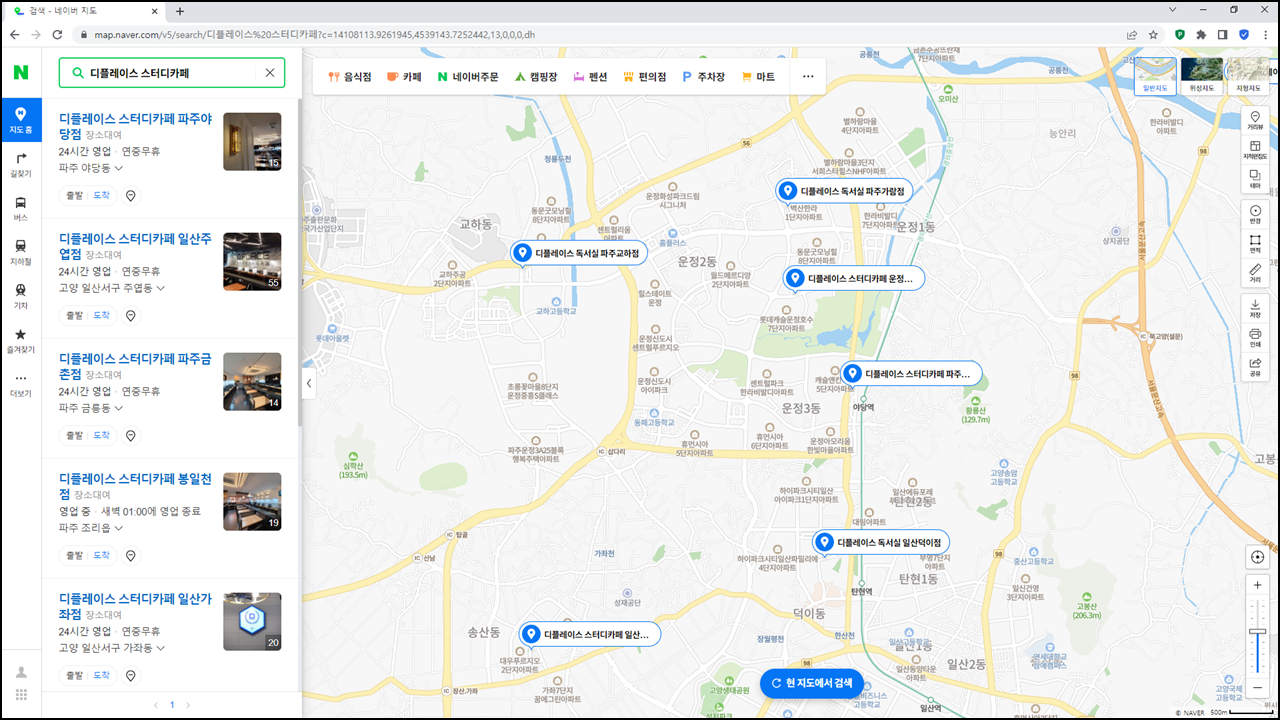View 파주야당점 photo thumbnail
The width and height of the screenshot is (1280, 720).
click(252, 142)
